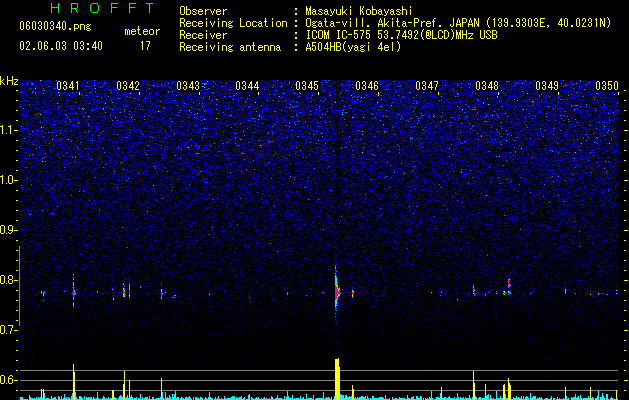Click the kHz axis unit label
The height and width of the screenshot is (400, 629).
point(9,81)
